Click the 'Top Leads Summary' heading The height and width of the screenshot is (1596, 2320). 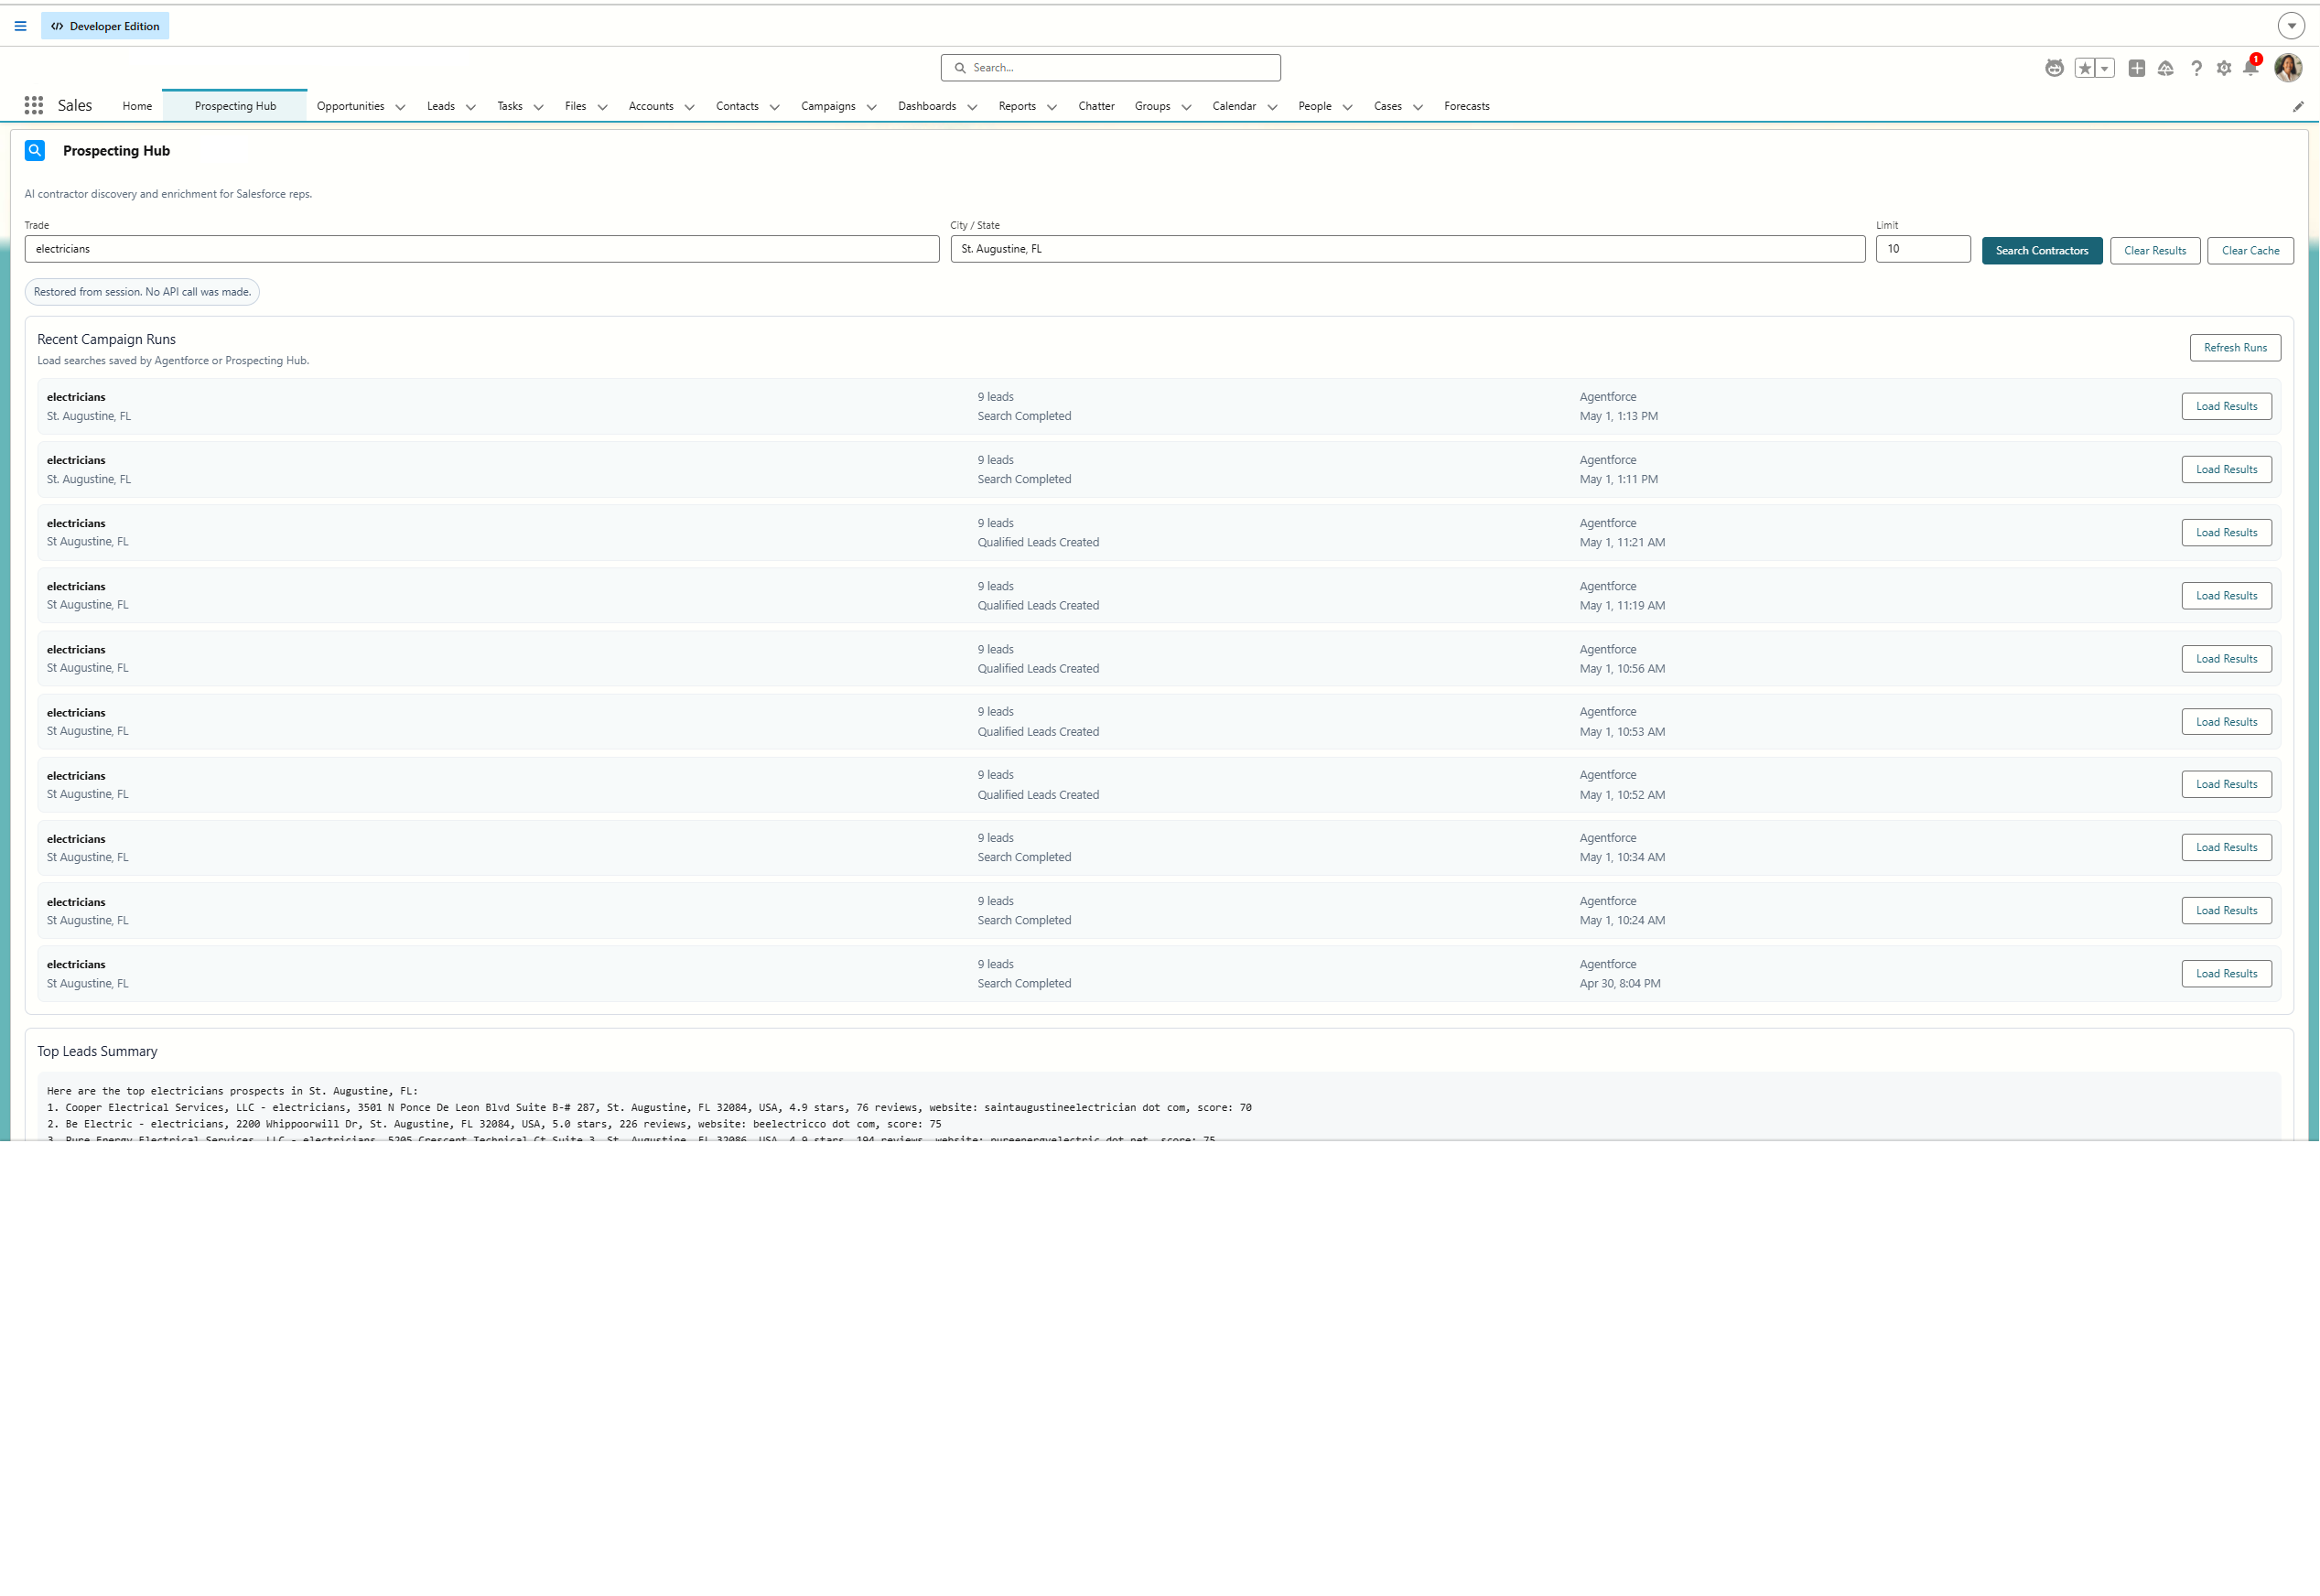point(97,1051)
